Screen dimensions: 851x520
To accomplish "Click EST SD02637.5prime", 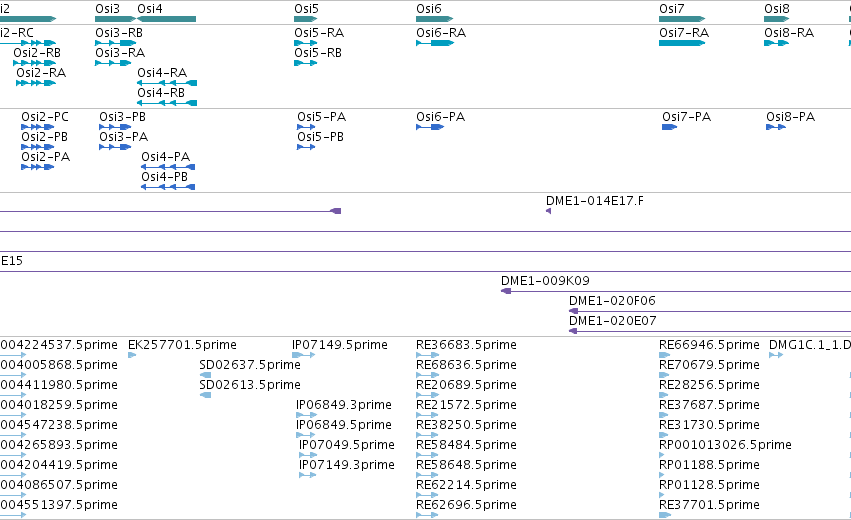I will pyautogui.click(x=250, y=365).
